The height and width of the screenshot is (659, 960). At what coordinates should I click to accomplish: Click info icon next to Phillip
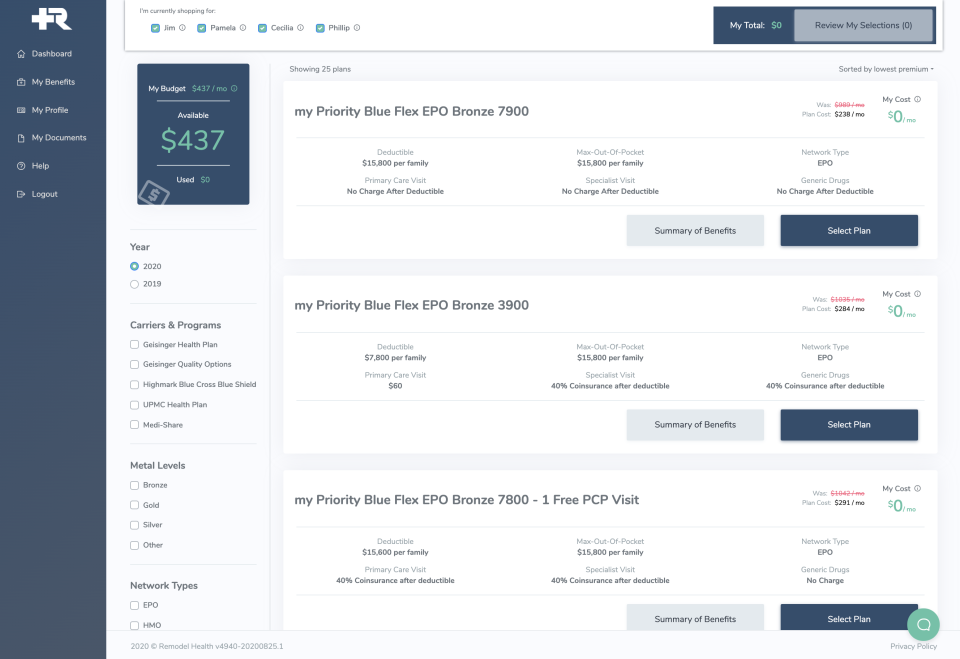[357, 28]
